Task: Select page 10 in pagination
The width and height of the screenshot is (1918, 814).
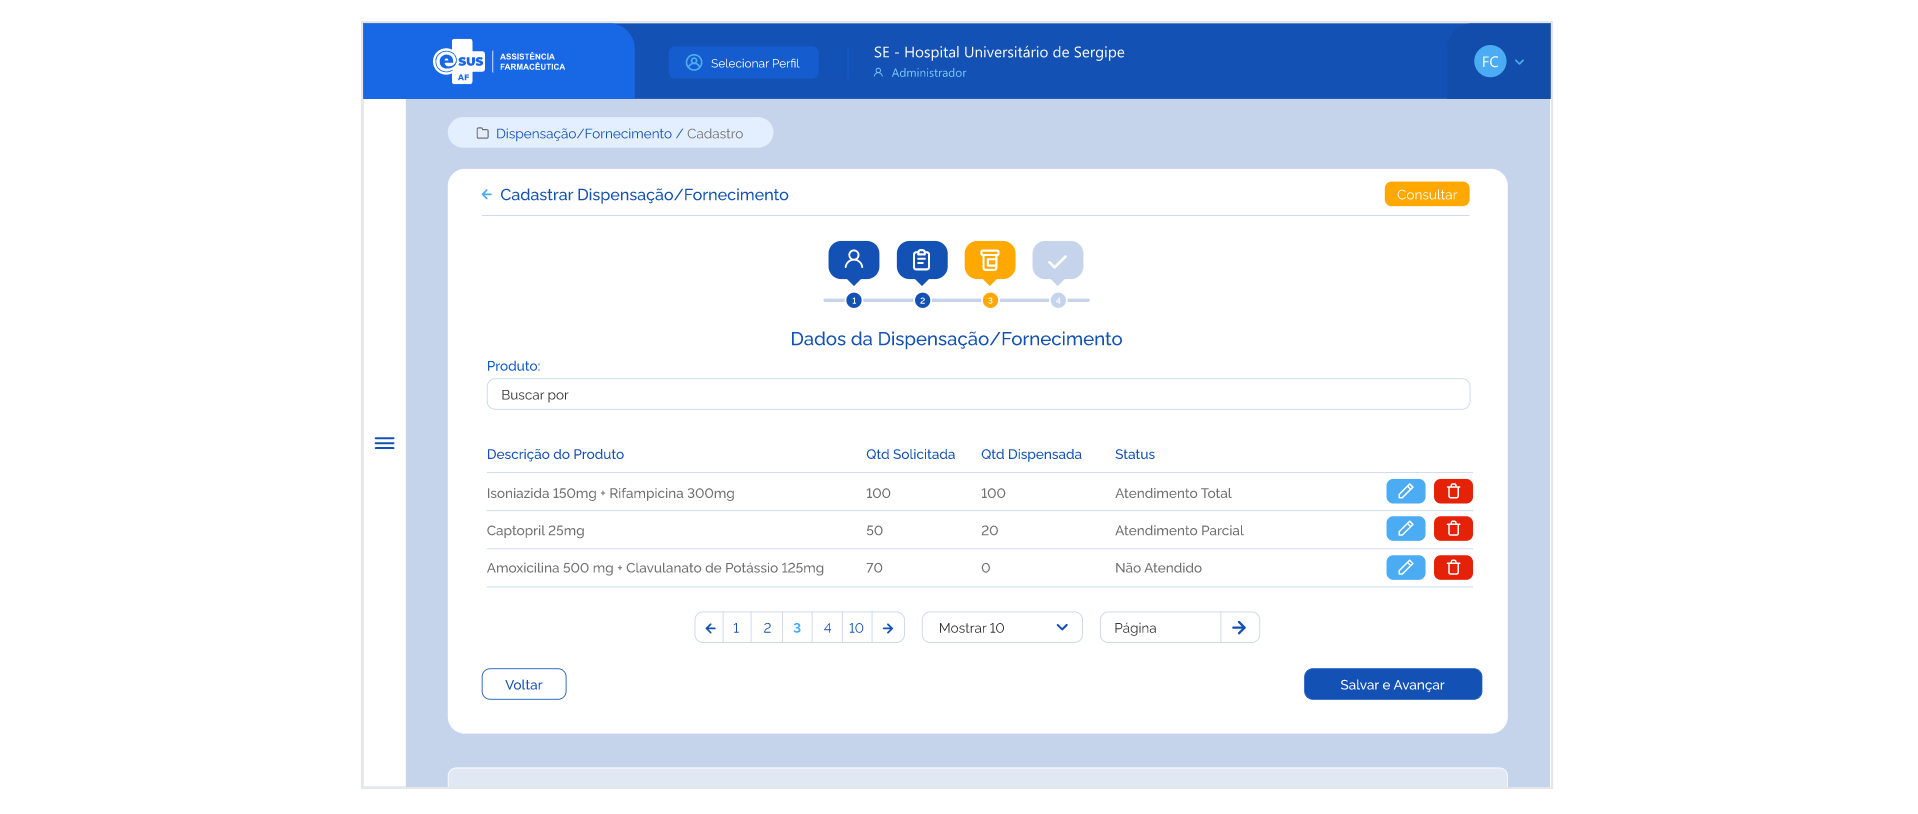Action: 856,628
